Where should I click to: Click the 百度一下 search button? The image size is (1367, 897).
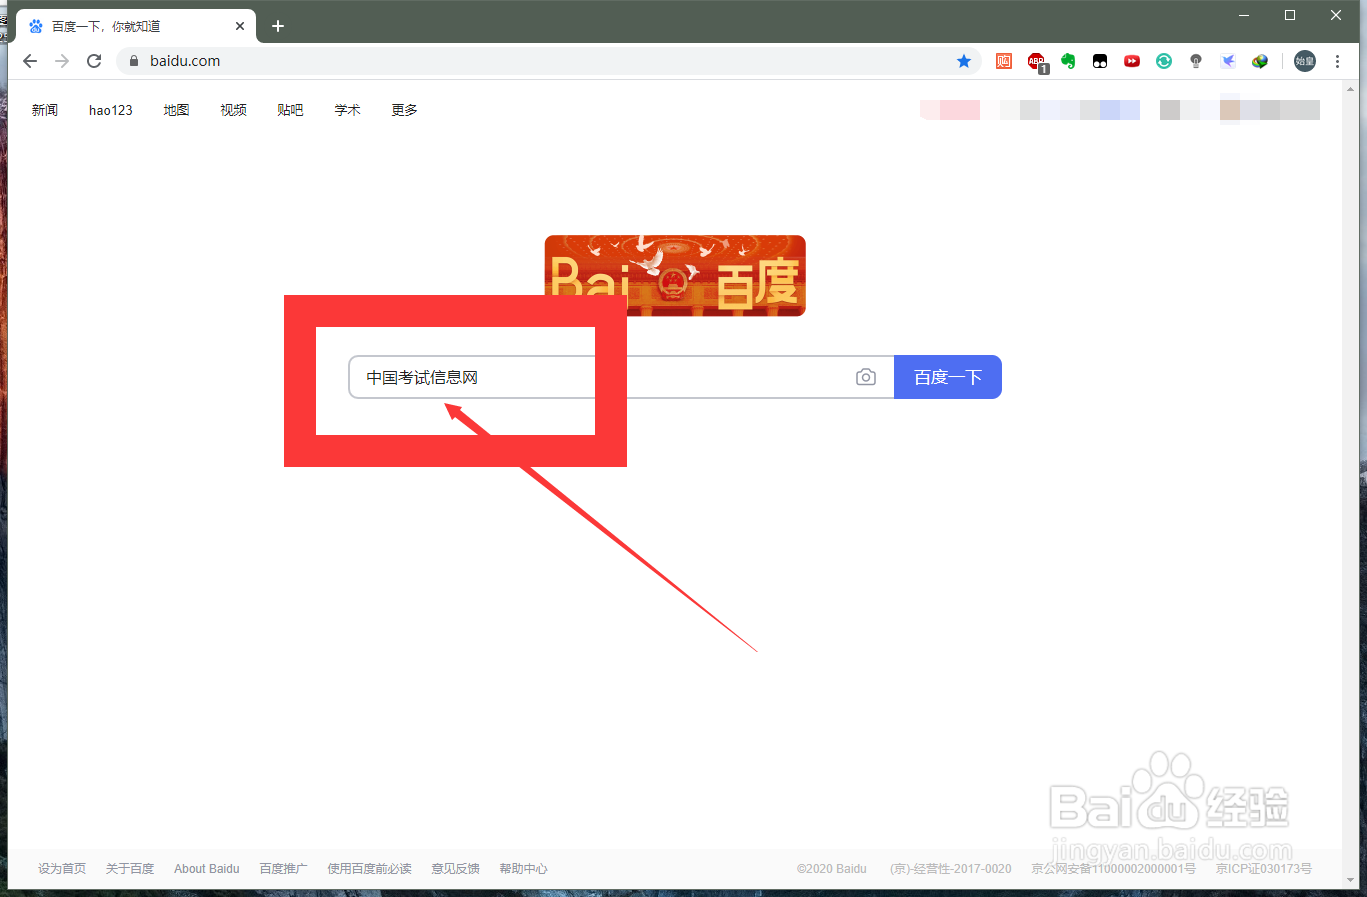point(948,377)
